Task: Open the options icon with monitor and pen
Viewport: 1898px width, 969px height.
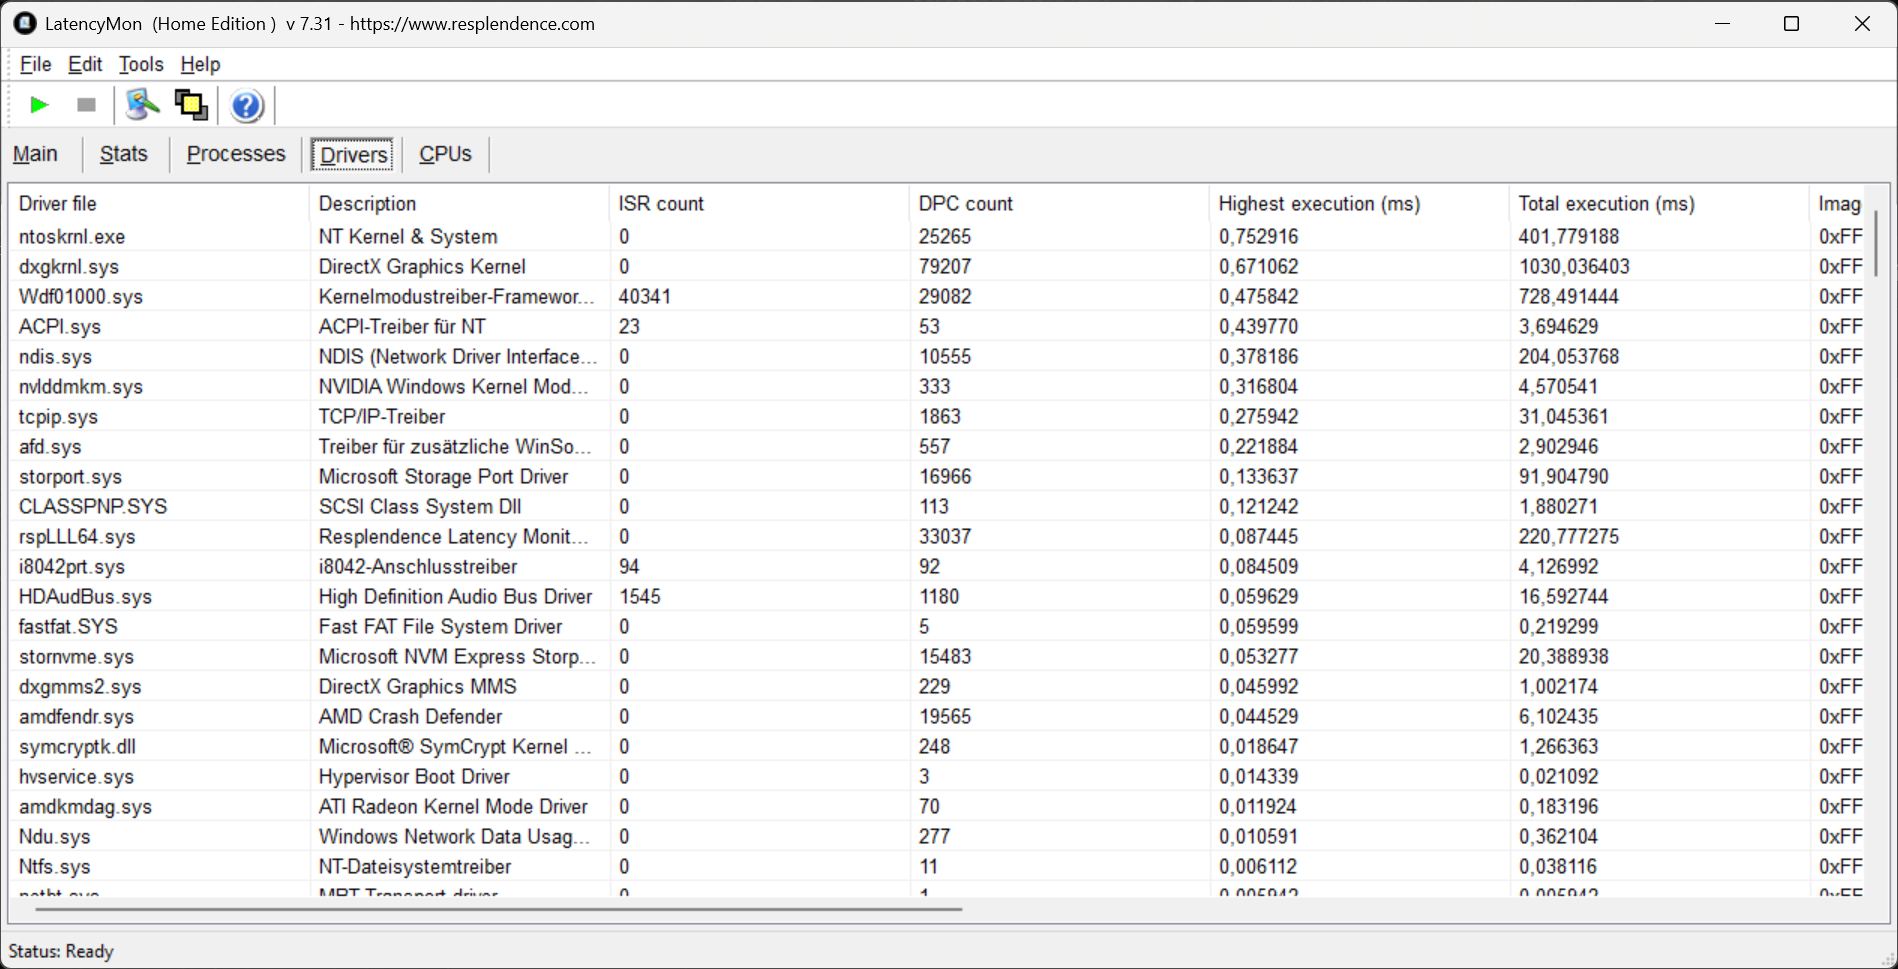Action: coord(142,105)
